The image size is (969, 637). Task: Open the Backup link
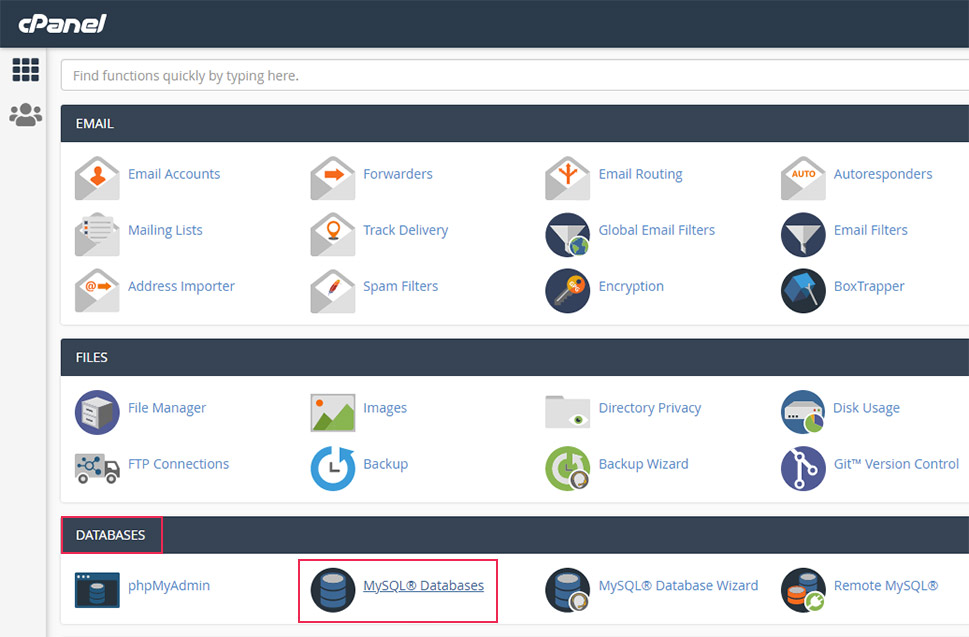point(386,465)
